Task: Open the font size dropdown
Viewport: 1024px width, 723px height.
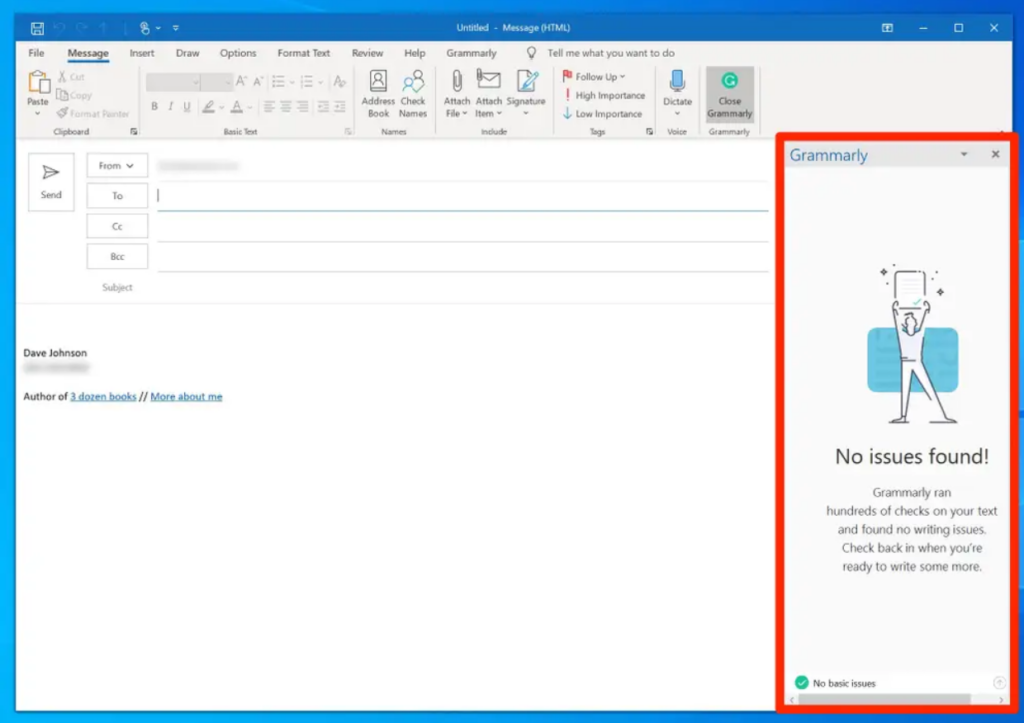Action: [x=227, y=82]
